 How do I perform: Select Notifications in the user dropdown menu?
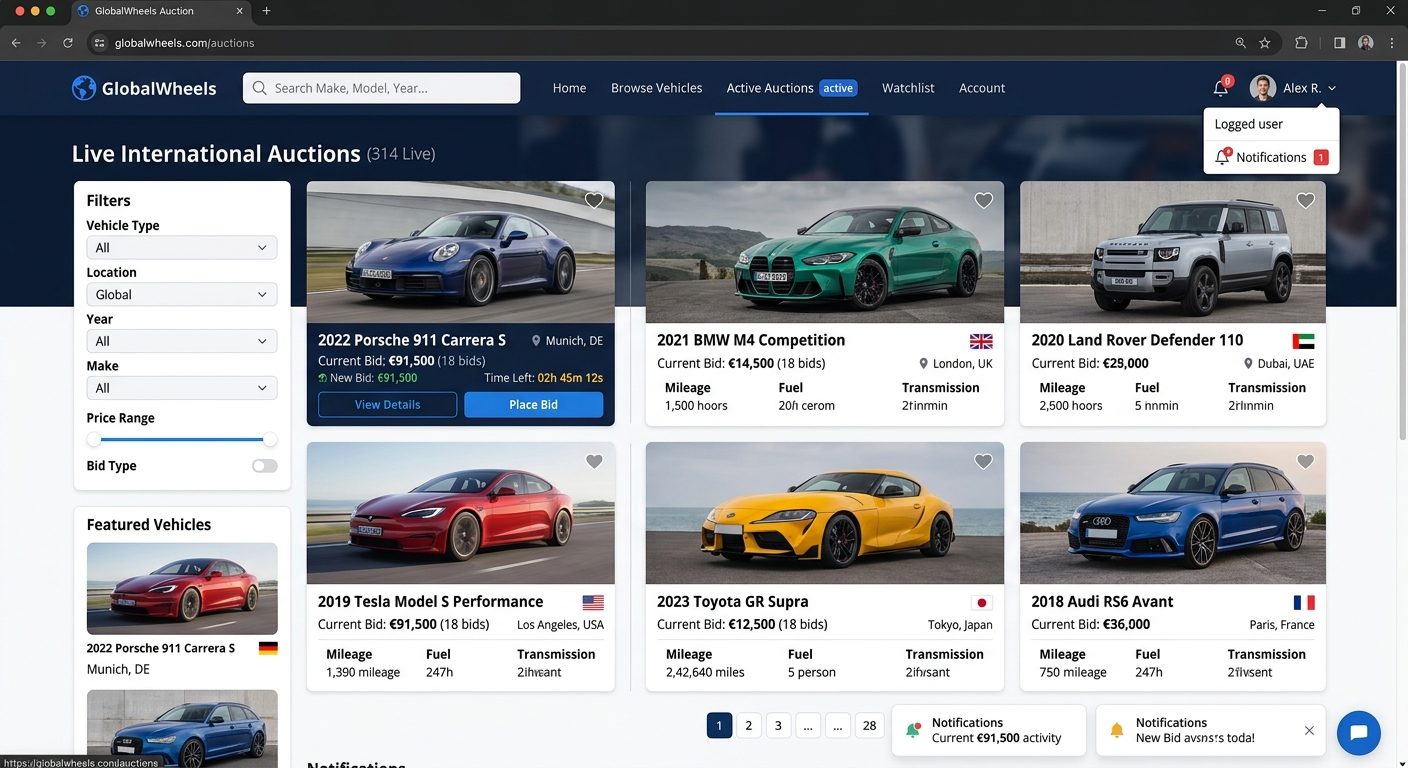click(x=1271, y=157)
